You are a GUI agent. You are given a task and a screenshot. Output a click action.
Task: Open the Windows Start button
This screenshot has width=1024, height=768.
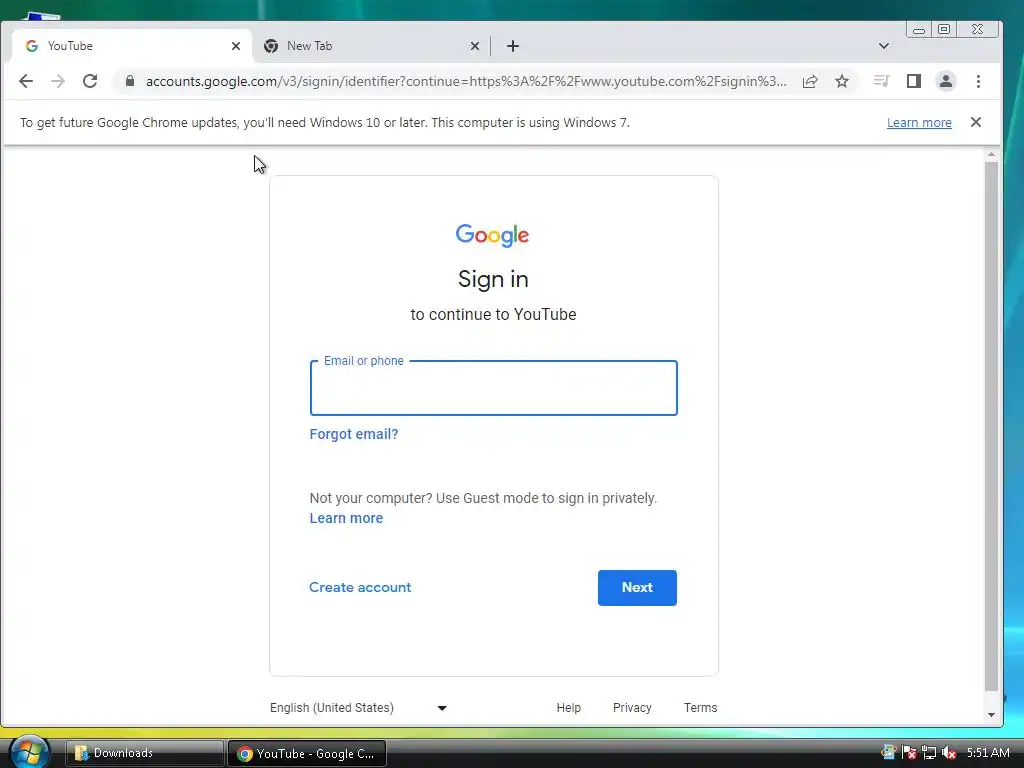click(28, 752)
